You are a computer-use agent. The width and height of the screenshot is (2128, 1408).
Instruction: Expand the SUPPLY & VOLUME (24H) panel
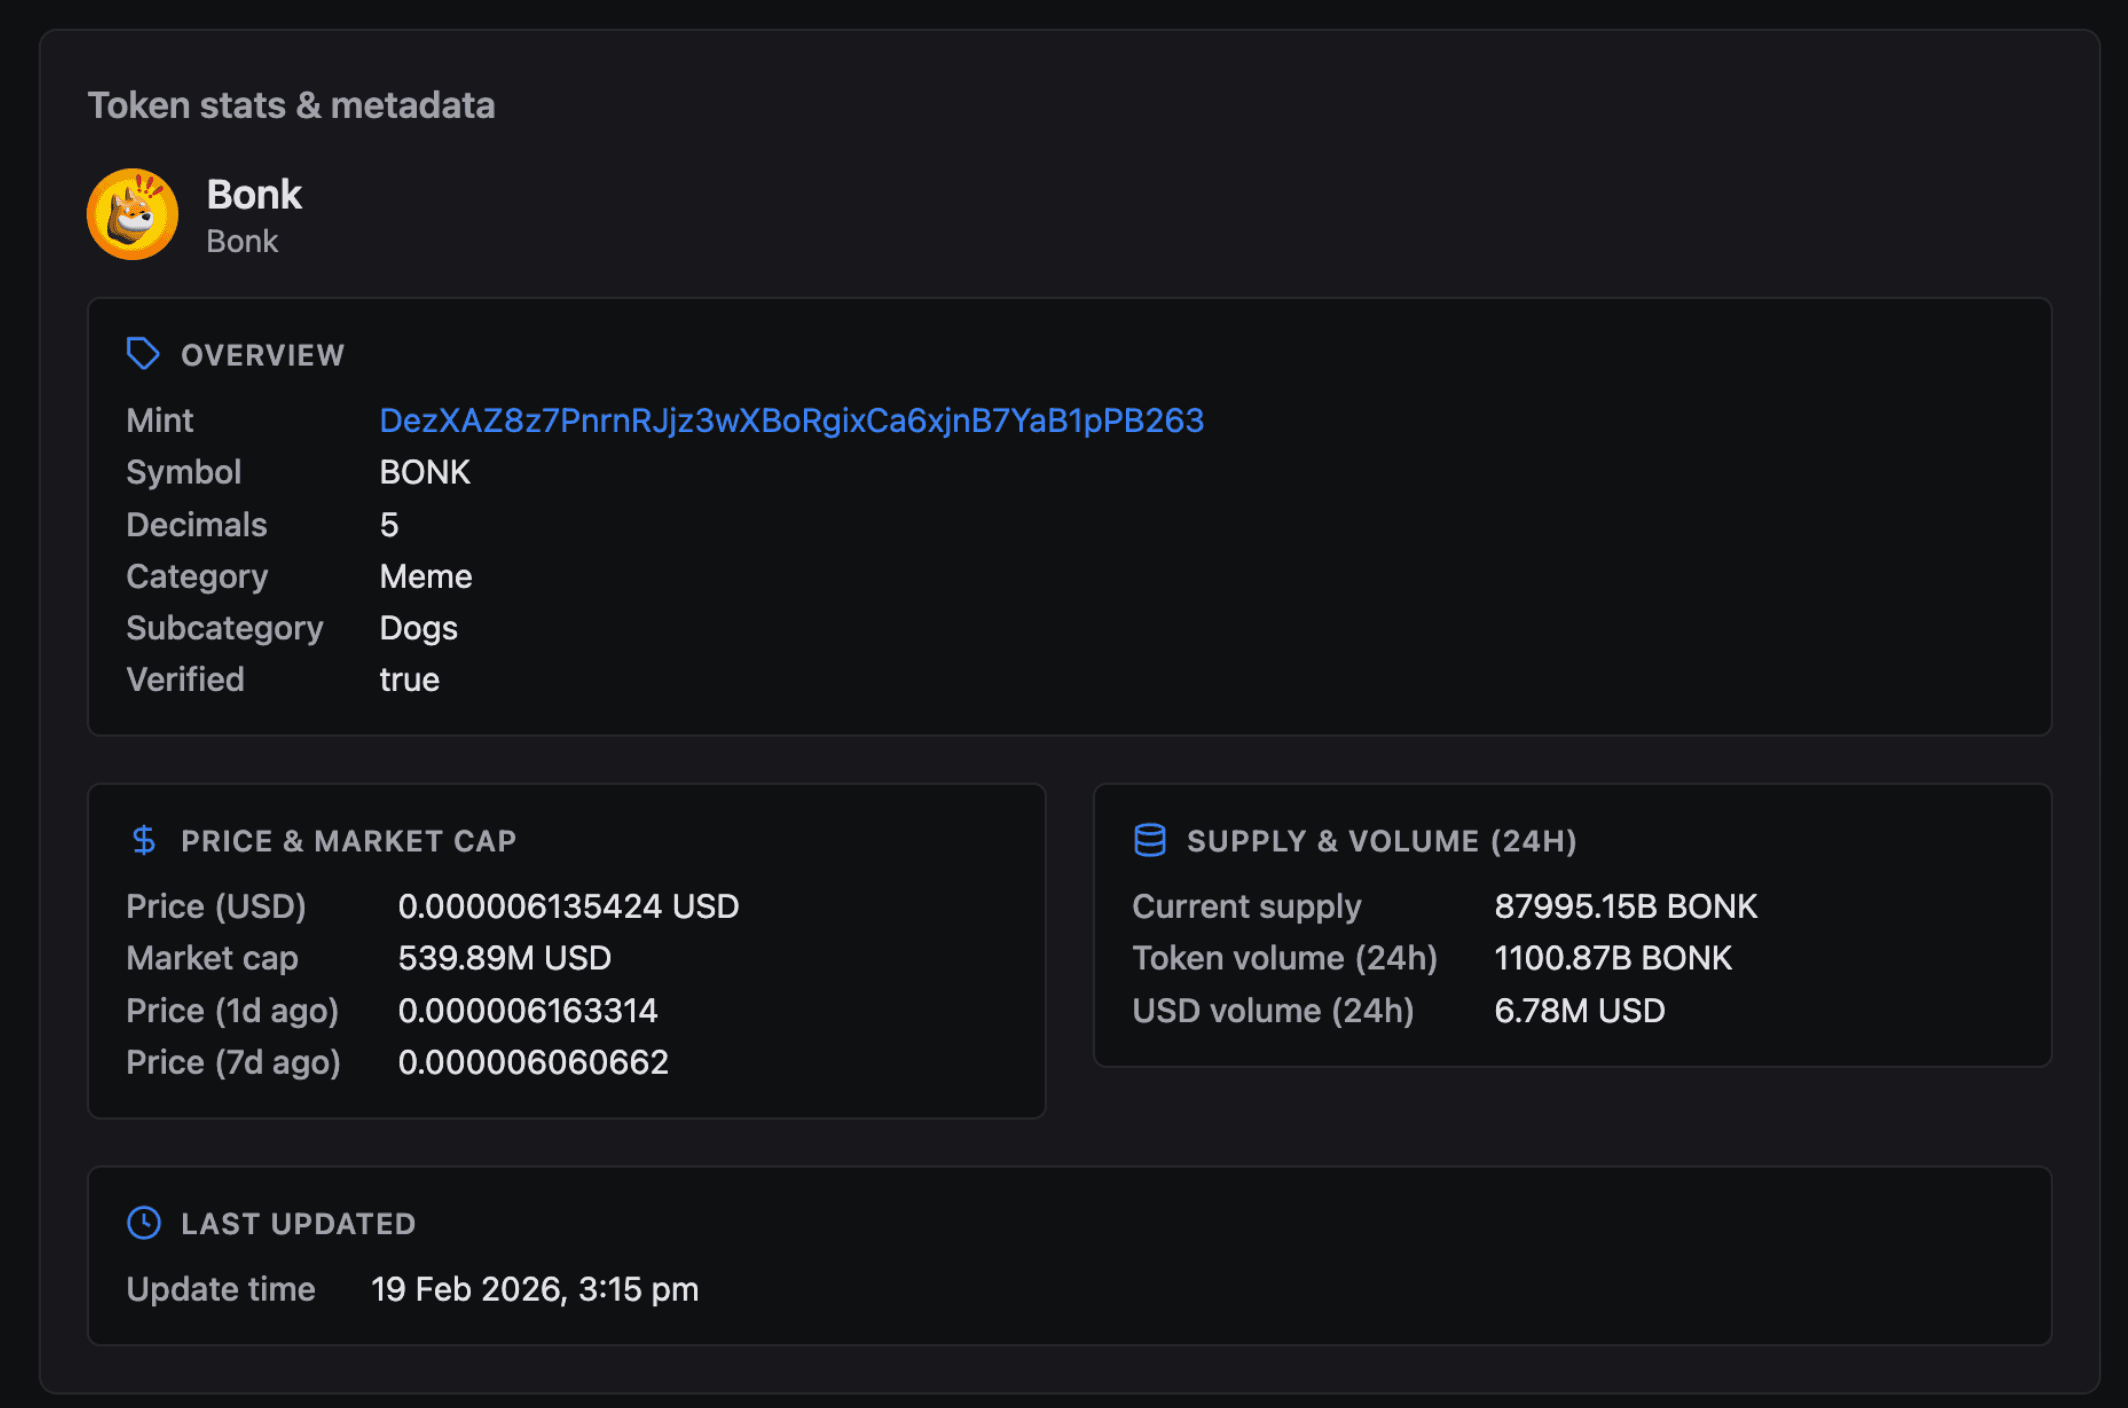1382,841
